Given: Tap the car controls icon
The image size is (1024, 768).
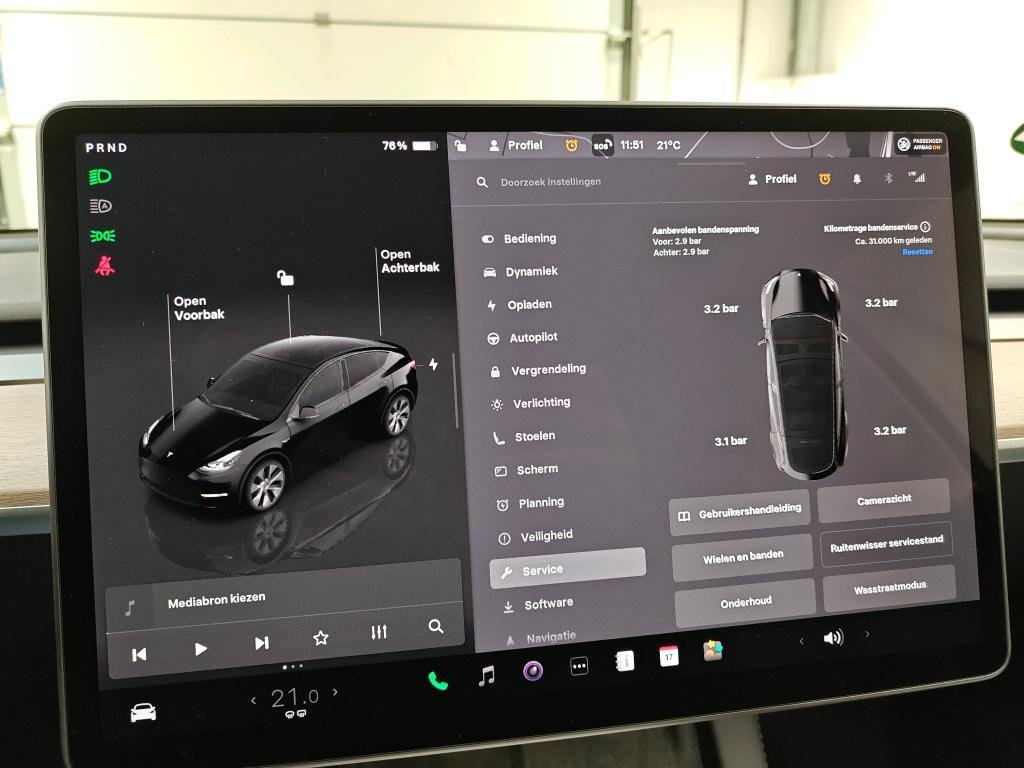Looking at the screenshot, I should pyautogui.click(x=143, y=712).
